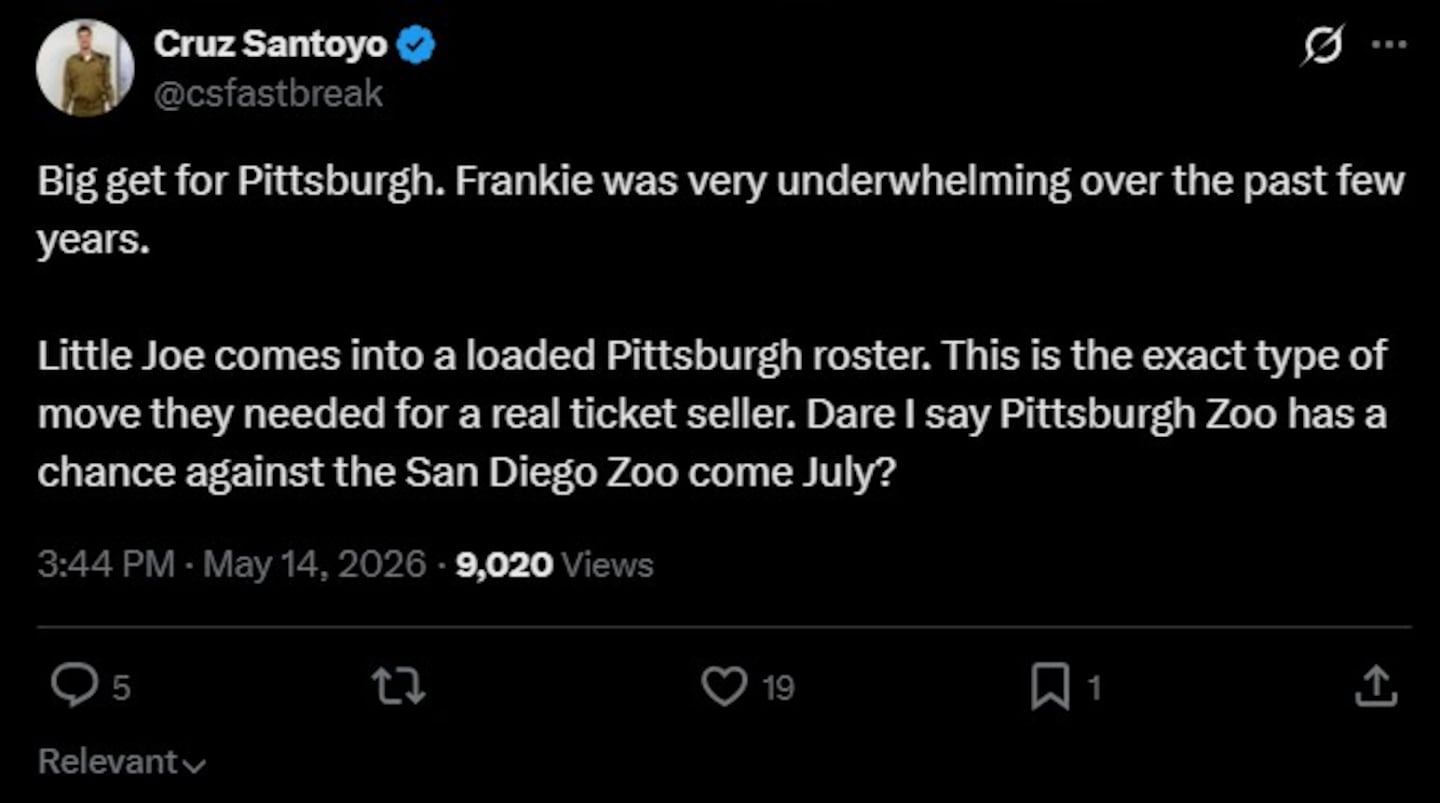
Task: Click the 3:44 PM May 14, 2026 timestamp
Action: click(232, 565)
